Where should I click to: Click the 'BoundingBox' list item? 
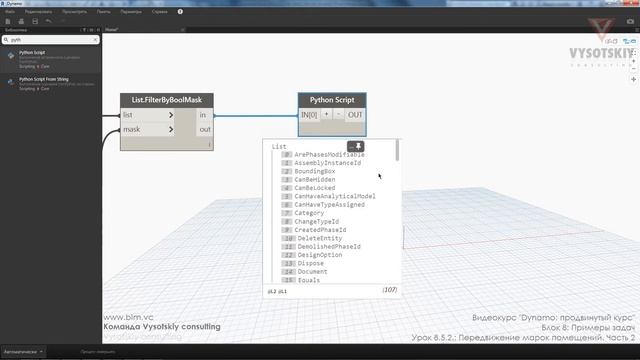[x=315, y=171]
